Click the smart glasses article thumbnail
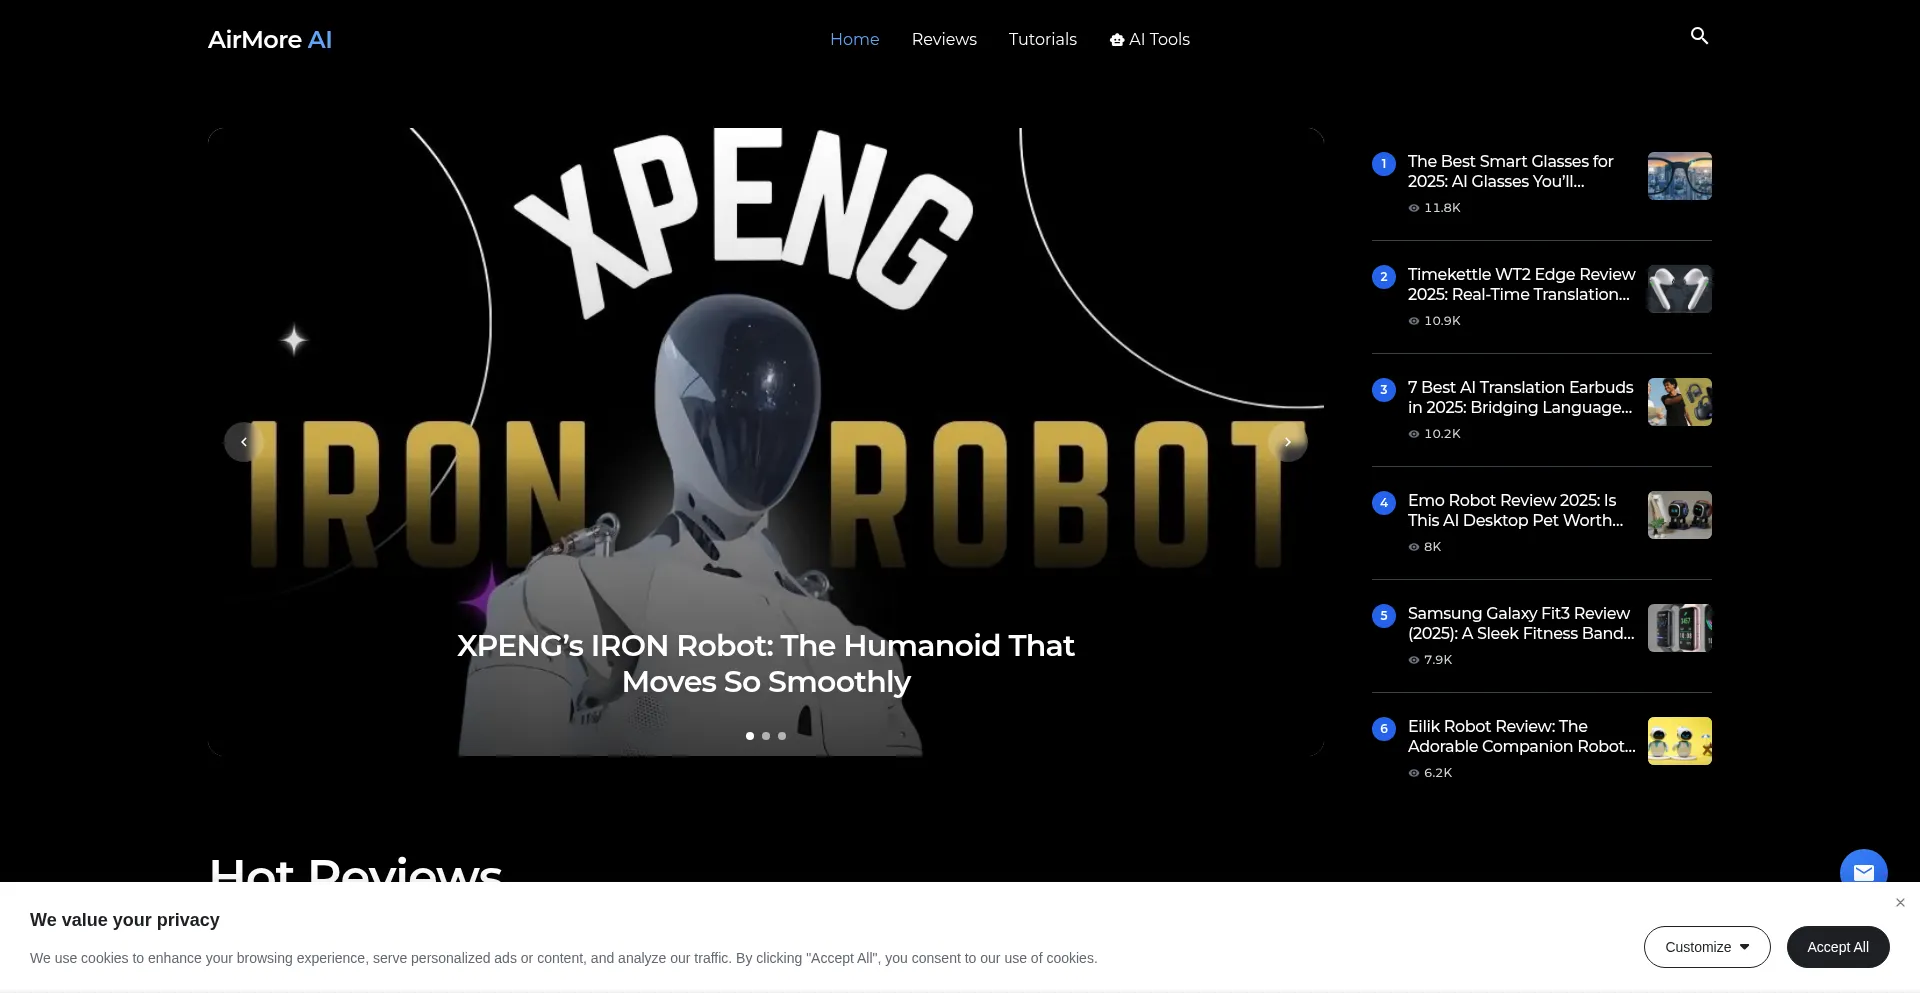This screenshot has width=1920, height=993. [x=1680, y=176]
